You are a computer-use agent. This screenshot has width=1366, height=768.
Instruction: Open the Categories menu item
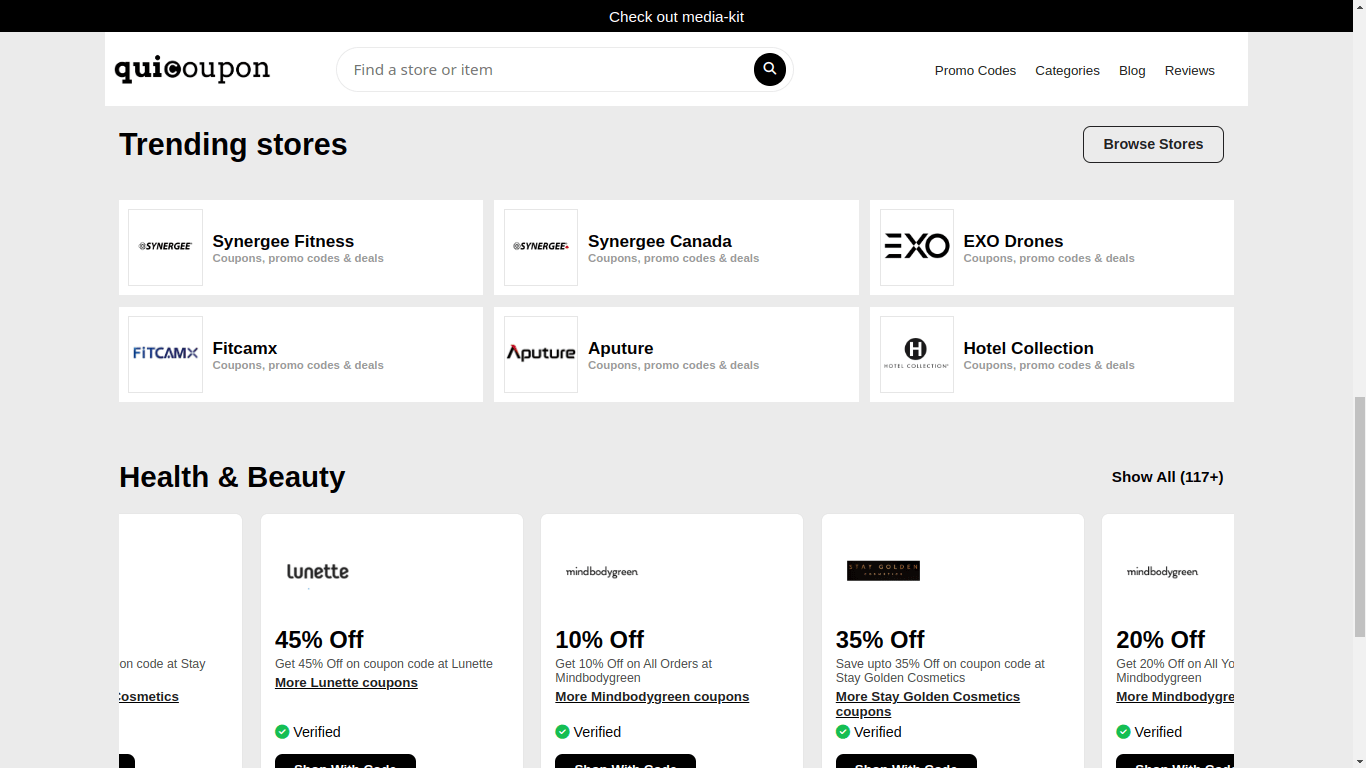tap(1067, 71)
